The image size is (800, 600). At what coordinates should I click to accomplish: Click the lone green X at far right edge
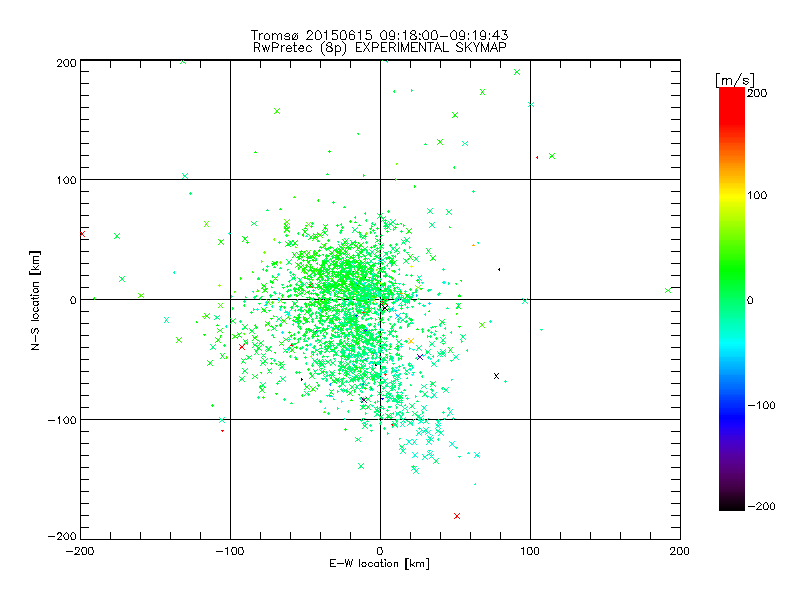(668, 290)
